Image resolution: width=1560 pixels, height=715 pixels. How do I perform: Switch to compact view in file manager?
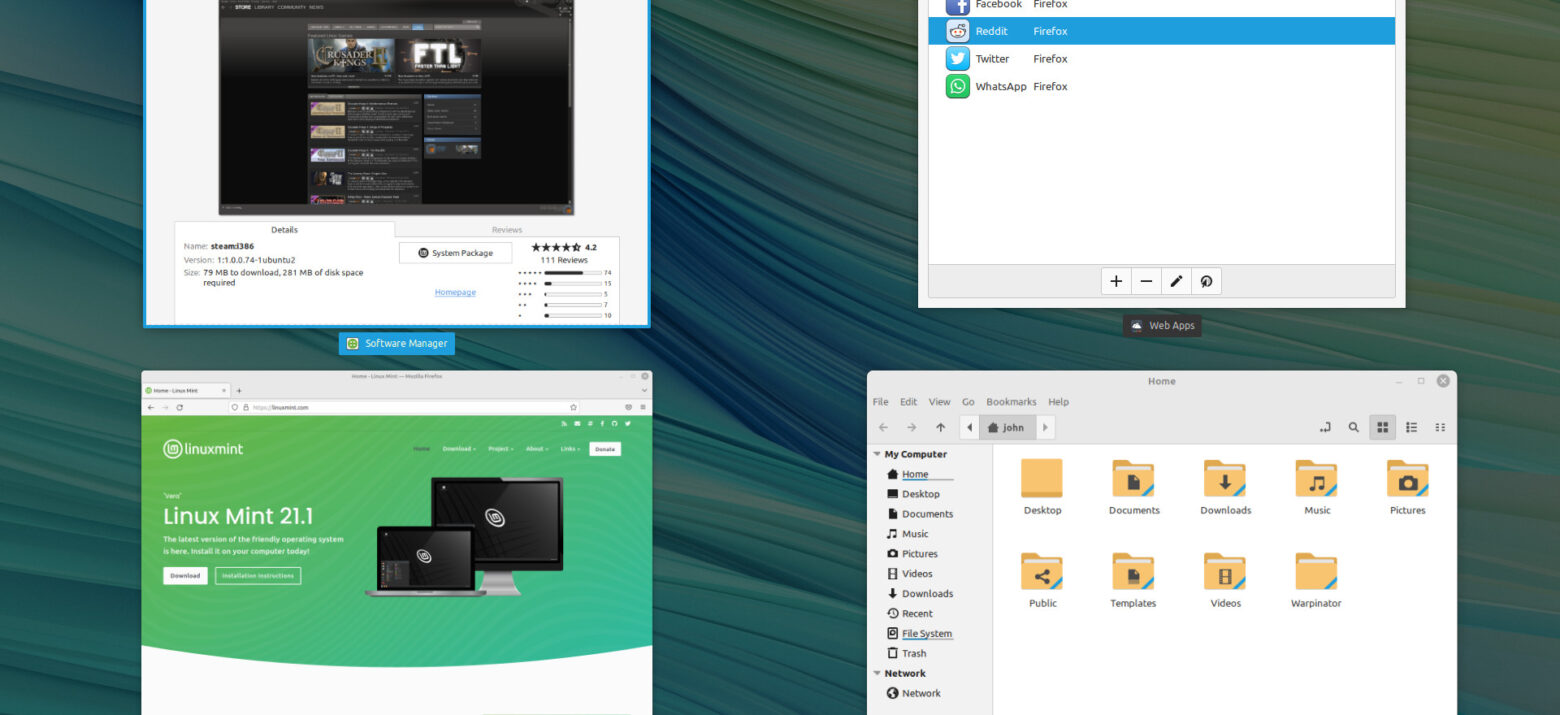click(1440, 427)
